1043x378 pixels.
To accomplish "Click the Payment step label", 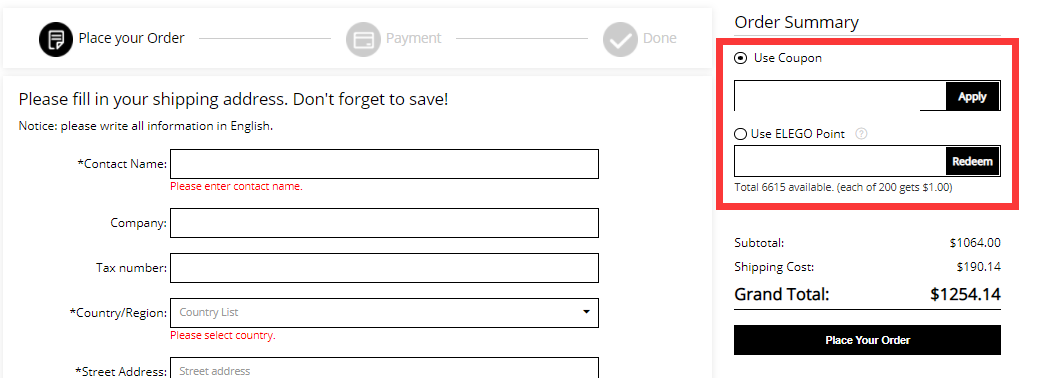I will coord(414,39).
